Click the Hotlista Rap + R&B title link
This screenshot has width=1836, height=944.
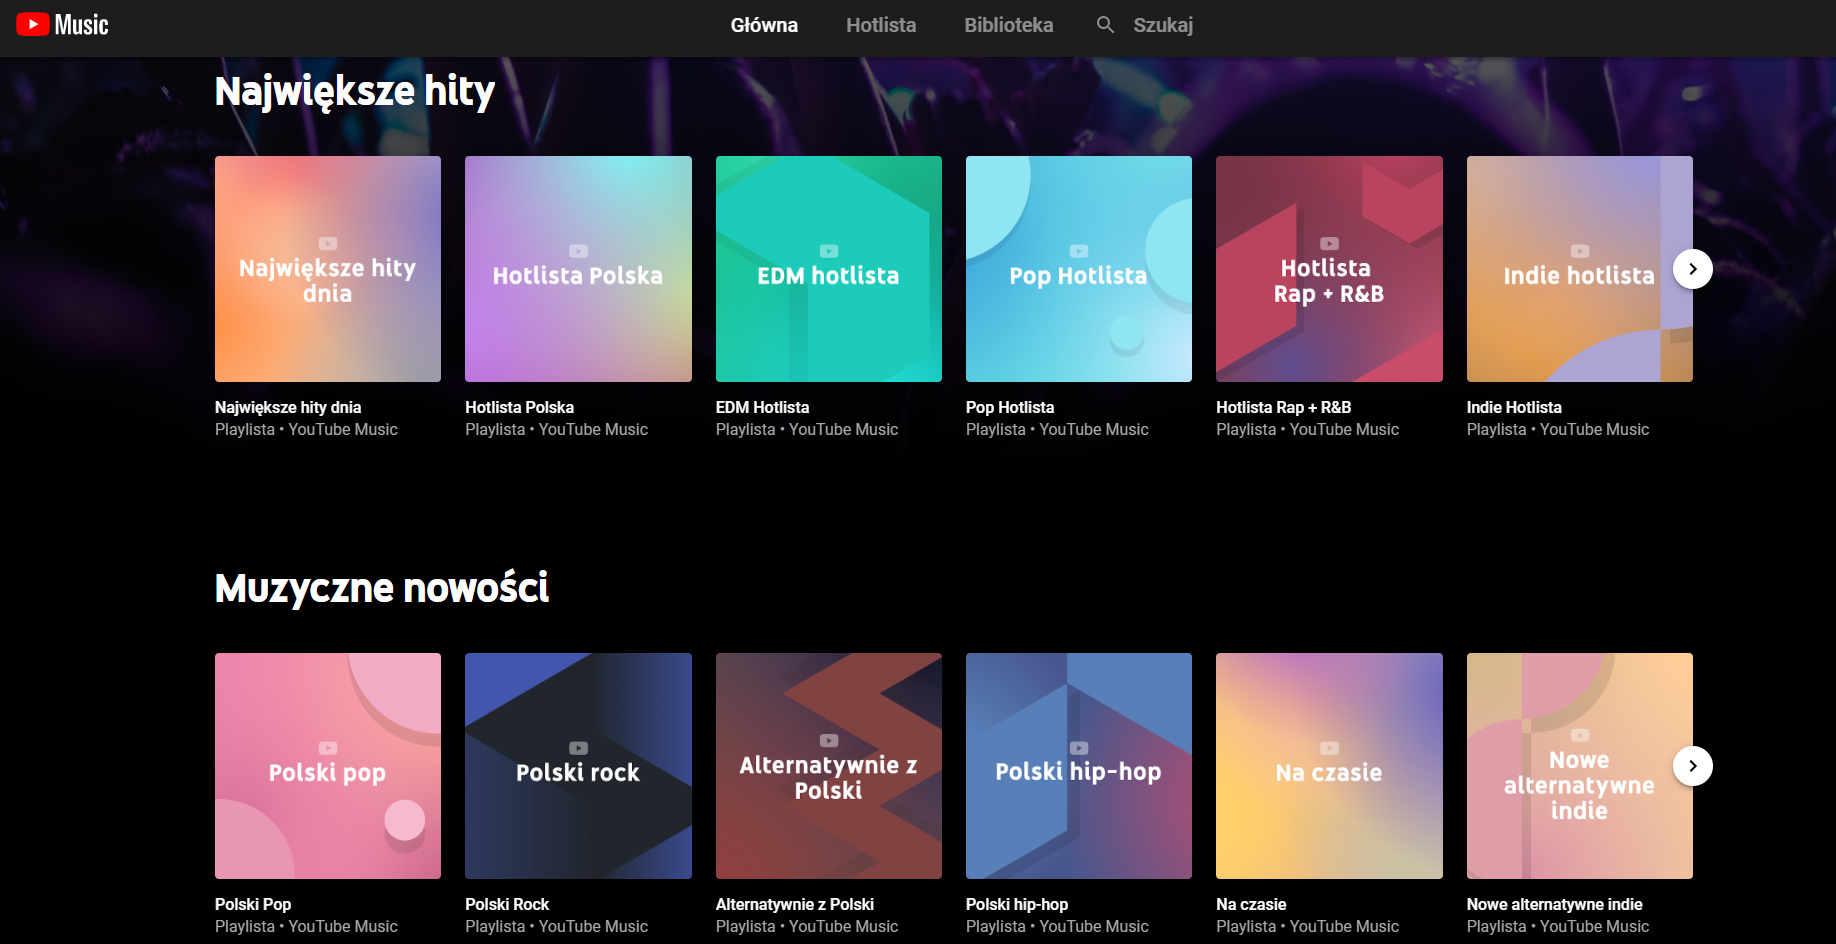pos(1283,407)
